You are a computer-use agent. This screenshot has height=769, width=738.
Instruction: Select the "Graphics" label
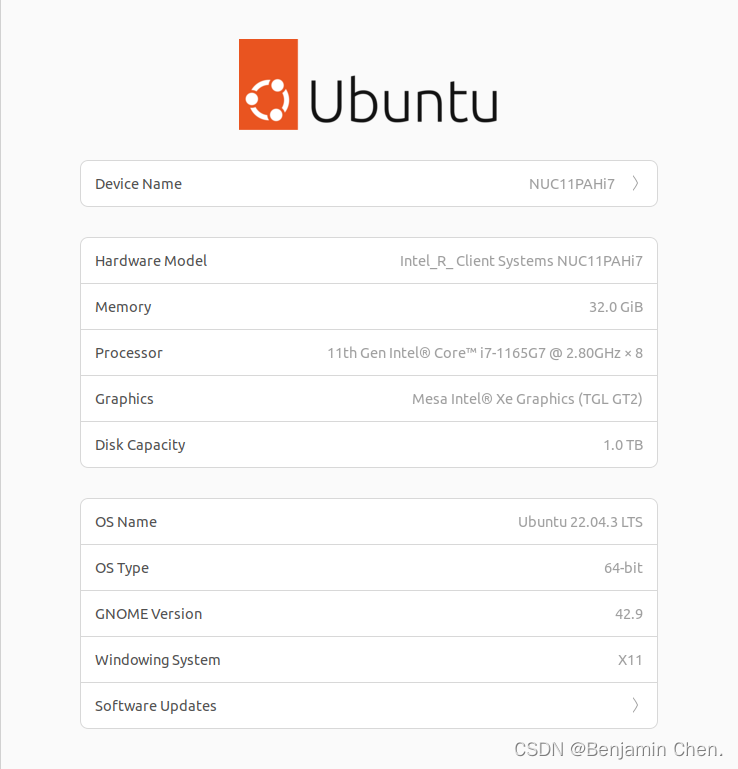pyautogui.click(x=124, y=399)
